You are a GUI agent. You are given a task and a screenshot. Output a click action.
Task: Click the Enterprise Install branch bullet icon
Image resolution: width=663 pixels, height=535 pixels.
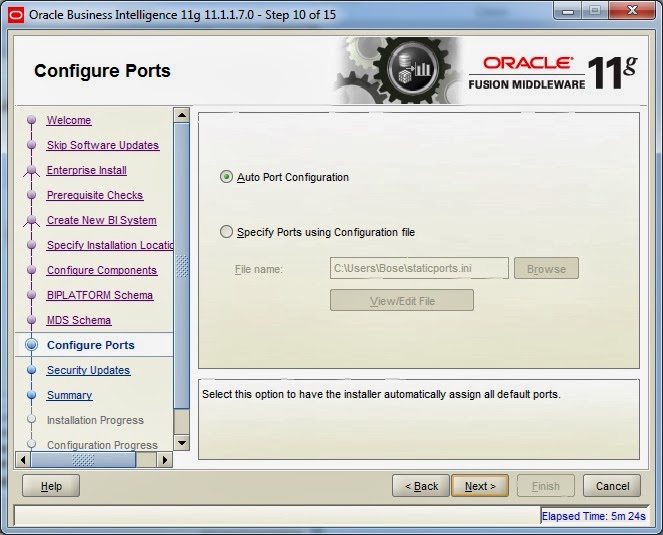(x=31, y=170)
